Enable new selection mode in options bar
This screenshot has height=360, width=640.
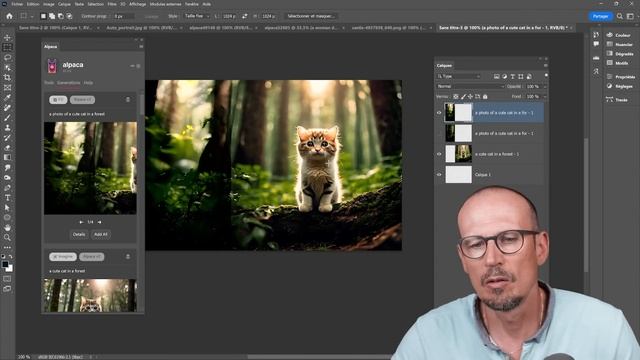click(43, 16)
